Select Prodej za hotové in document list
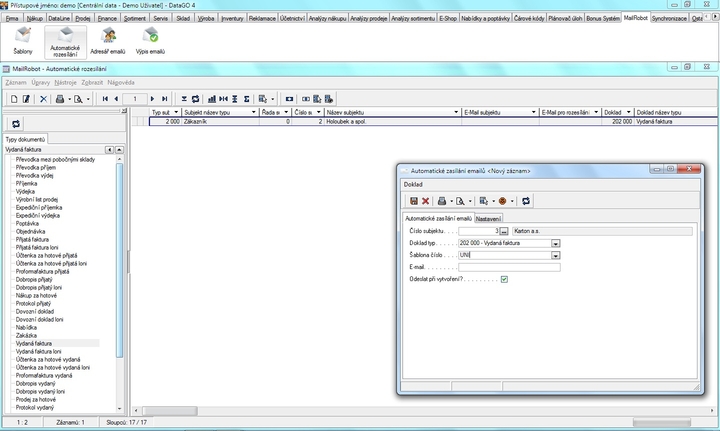Viewport: 720px width, 431px height. pos(36,399)
